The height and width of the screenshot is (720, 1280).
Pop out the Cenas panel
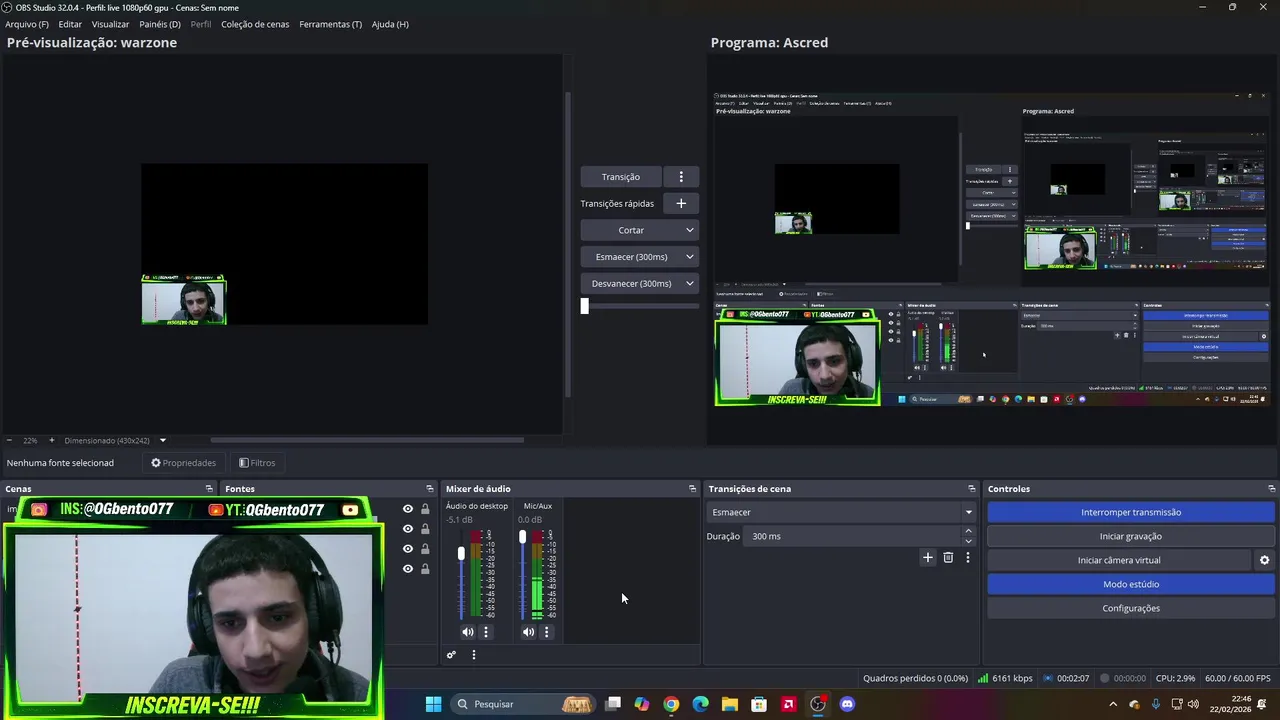tap(209, 489)
